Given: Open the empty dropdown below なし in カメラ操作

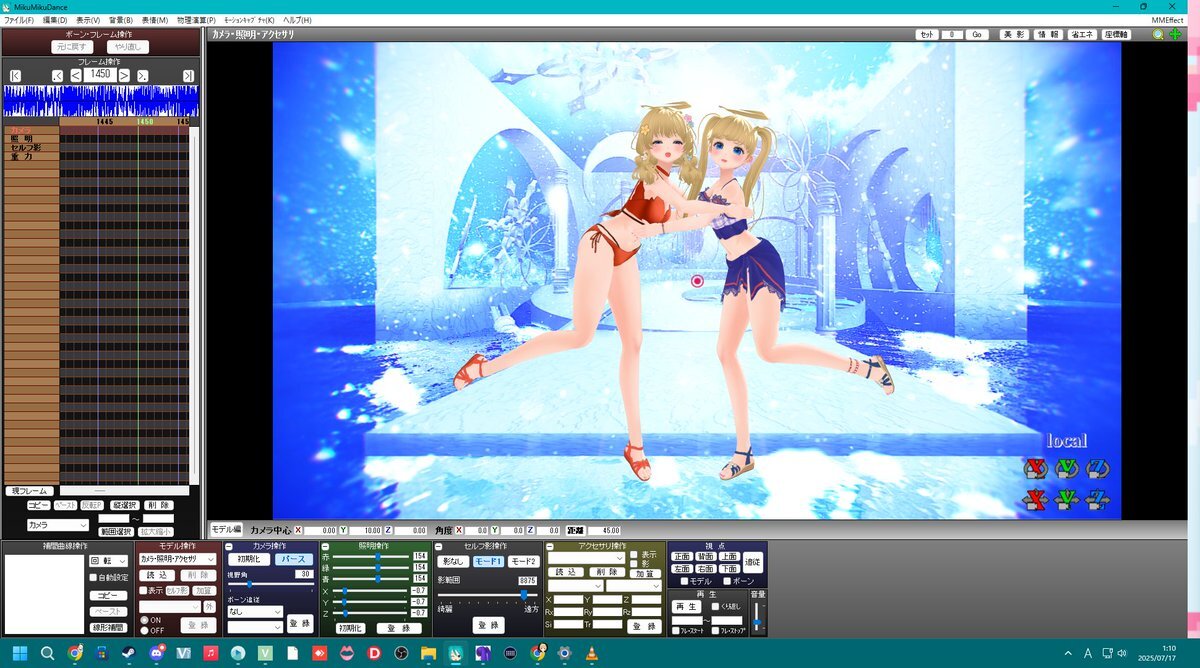Looking at the screenshot, I should pos(255,626).
